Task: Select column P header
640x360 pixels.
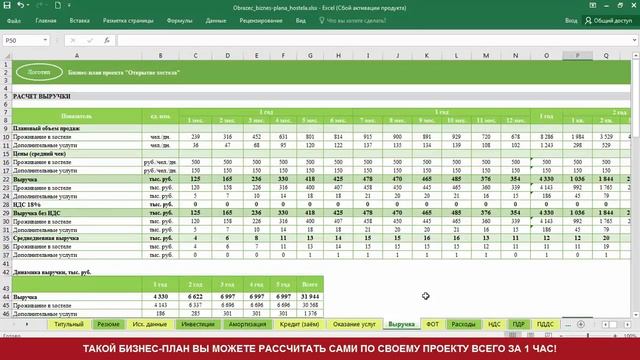Action: (577, 56)
